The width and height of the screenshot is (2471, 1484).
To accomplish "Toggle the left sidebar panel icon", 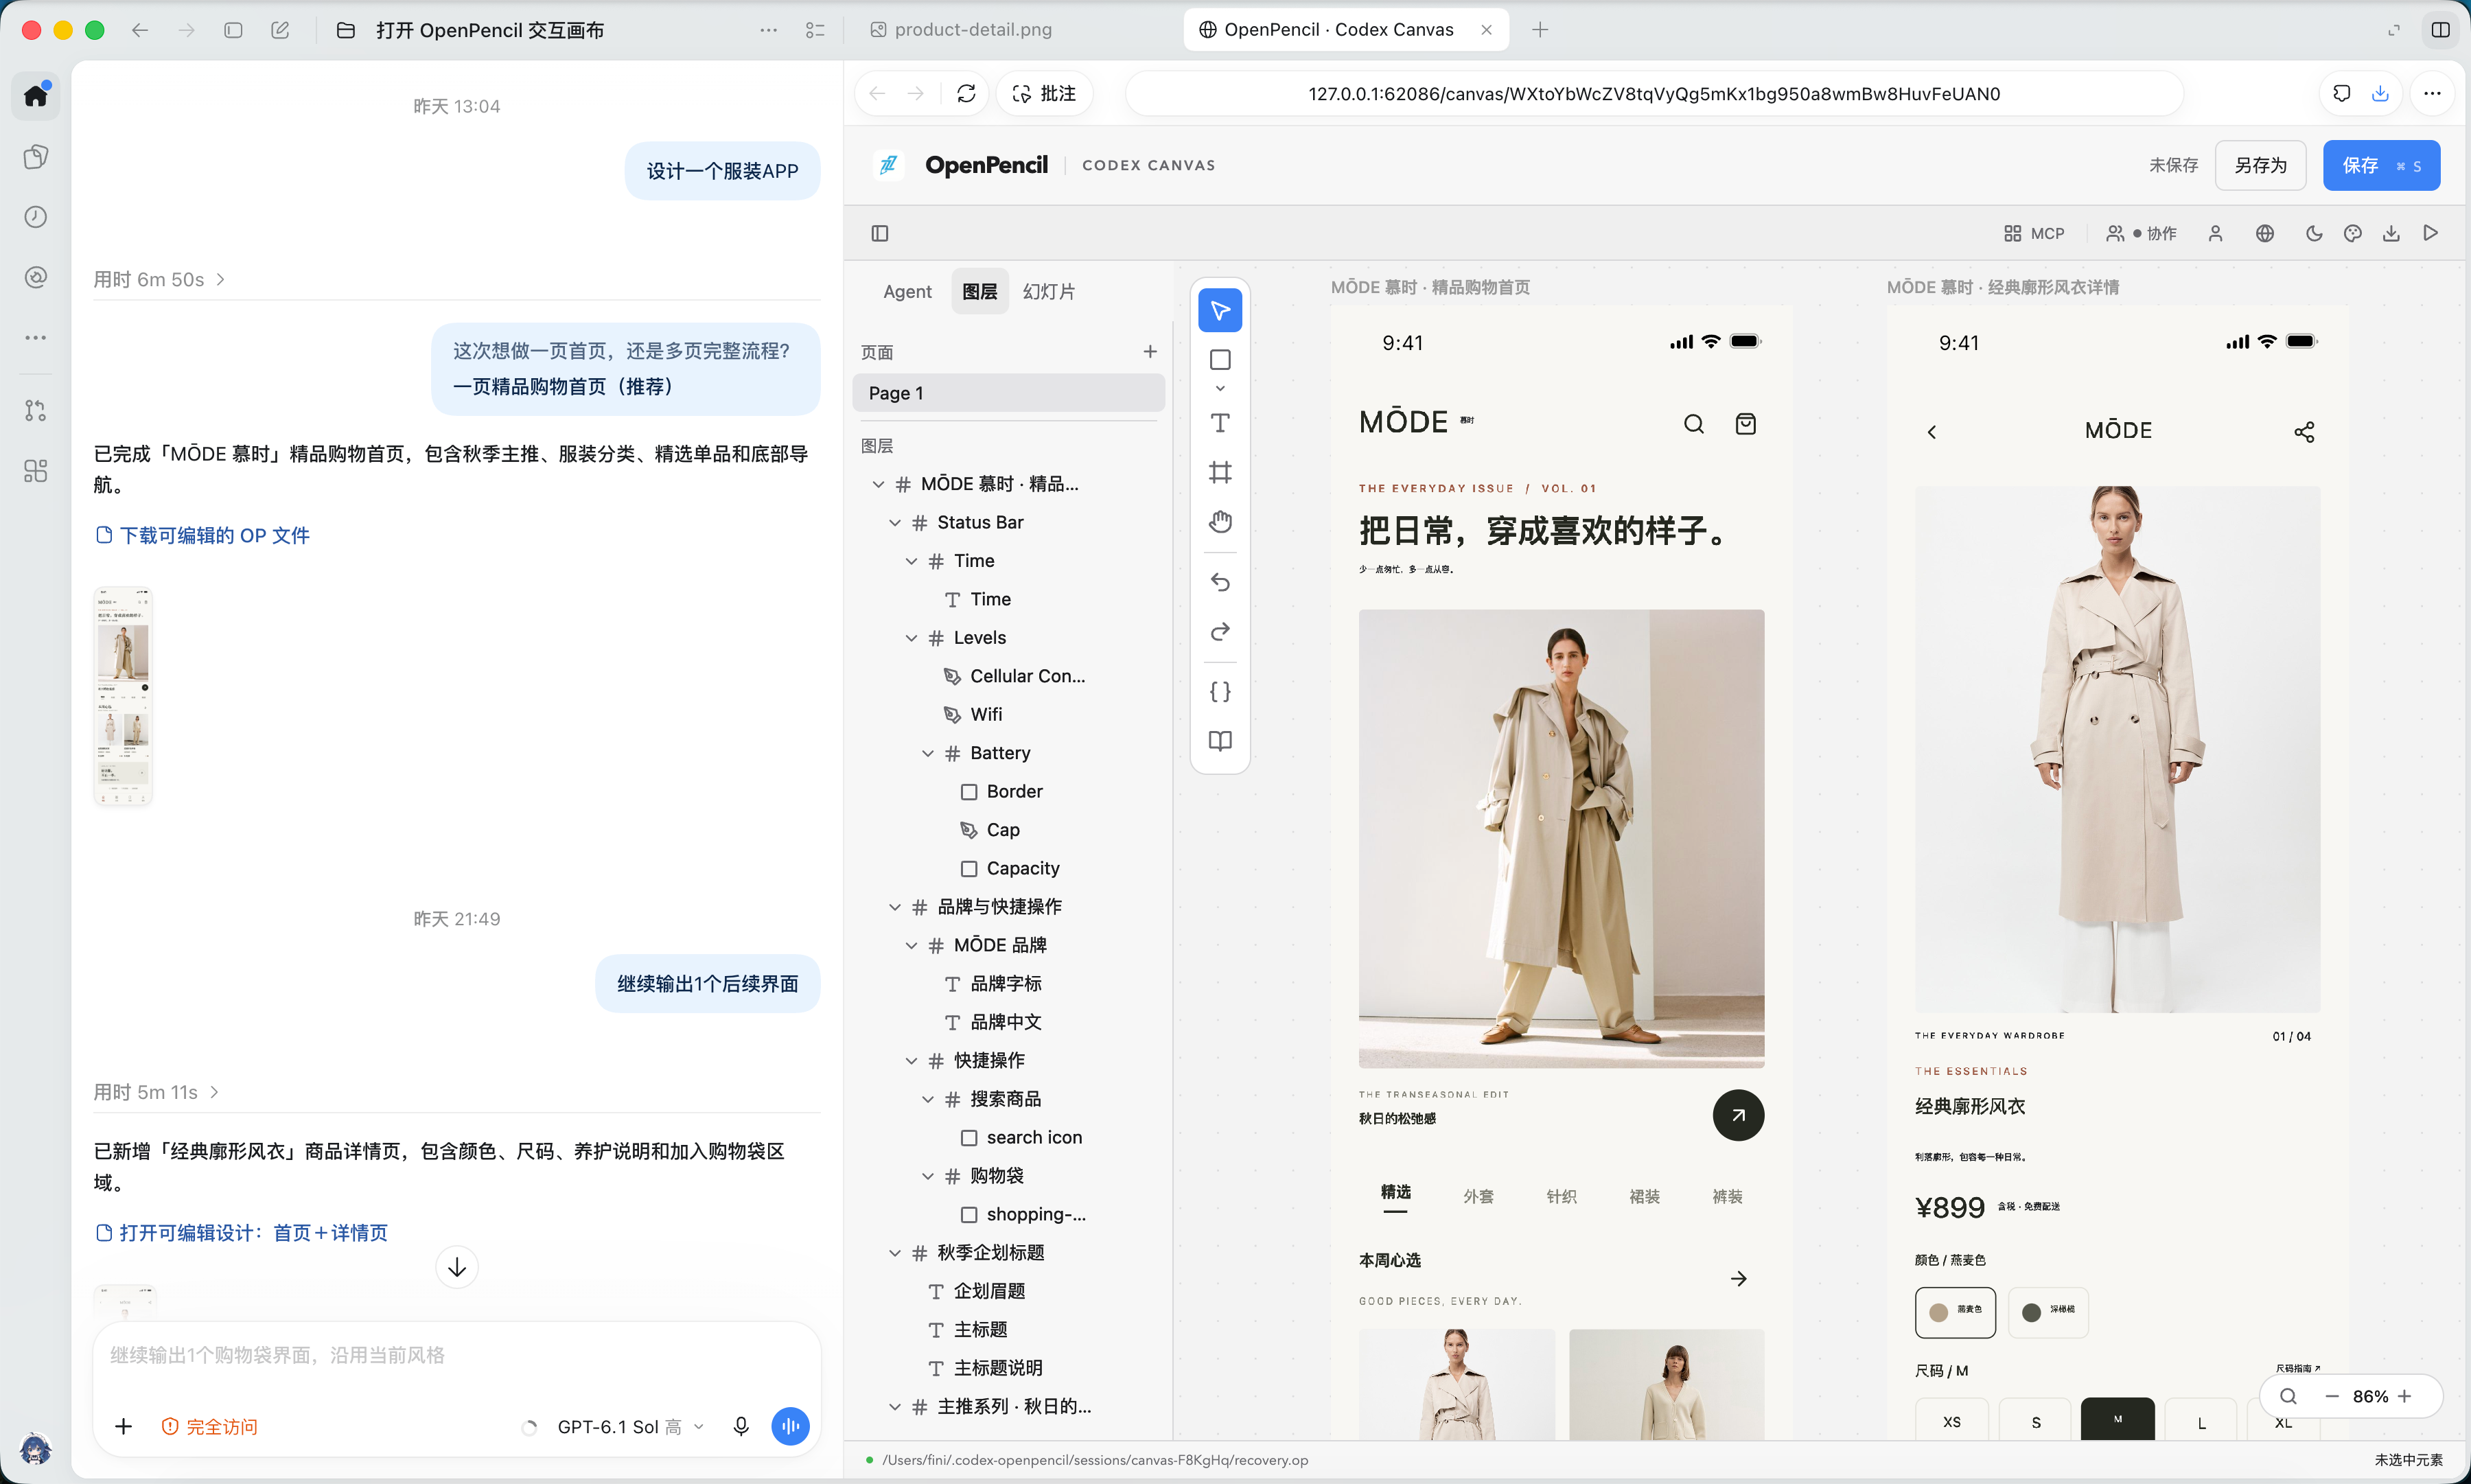I will coord(880,233).
